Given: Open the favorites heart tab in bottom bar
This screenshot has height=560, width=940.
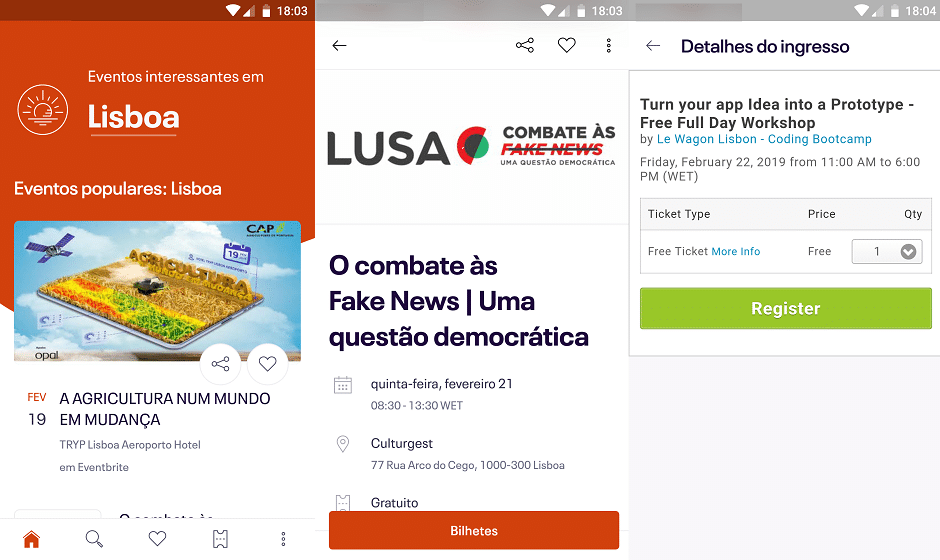Looking at the screenshot, I should click(x=157, y=538).
